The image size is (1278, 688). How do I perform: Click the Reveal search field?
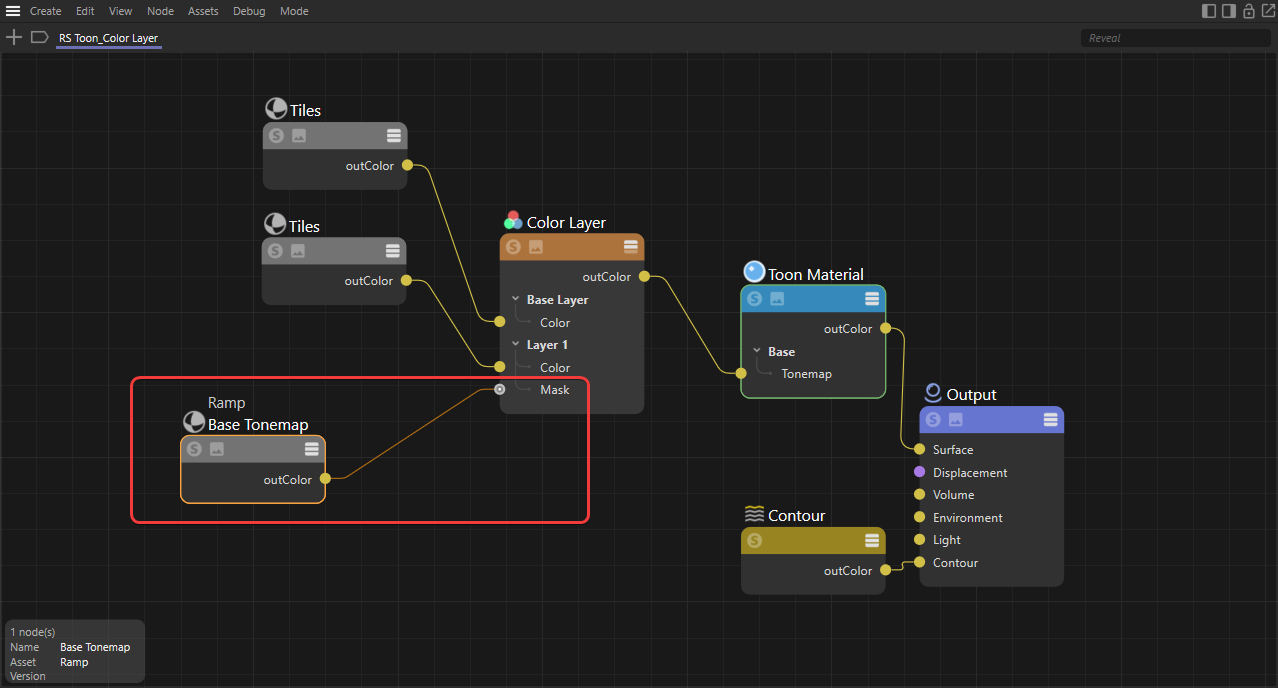[x=1174, y=38]
